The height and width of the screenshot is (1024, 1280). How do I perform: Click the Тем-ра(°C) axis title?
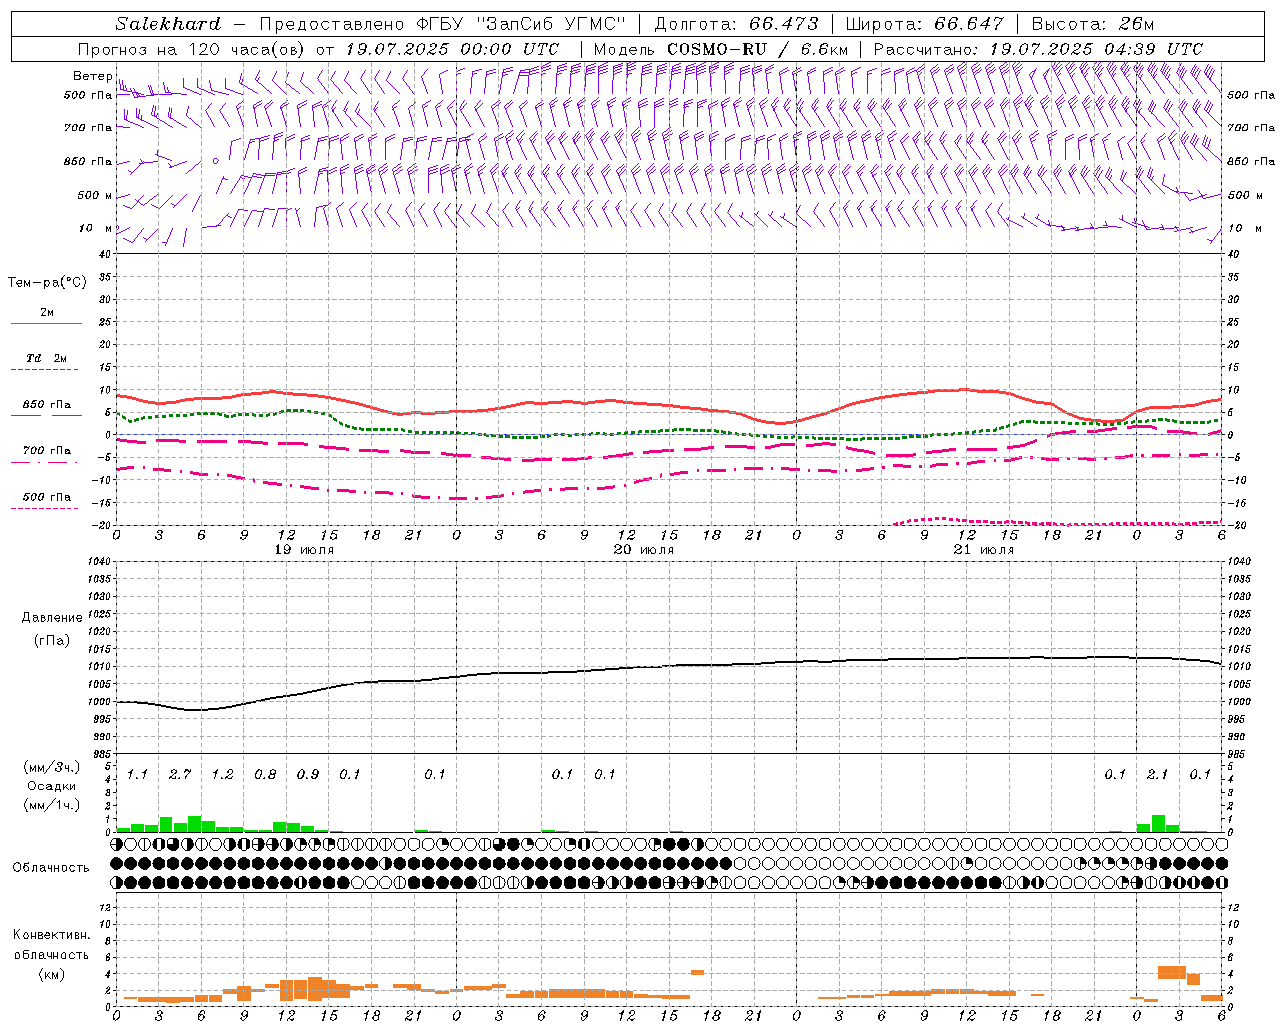click(47, 283)
